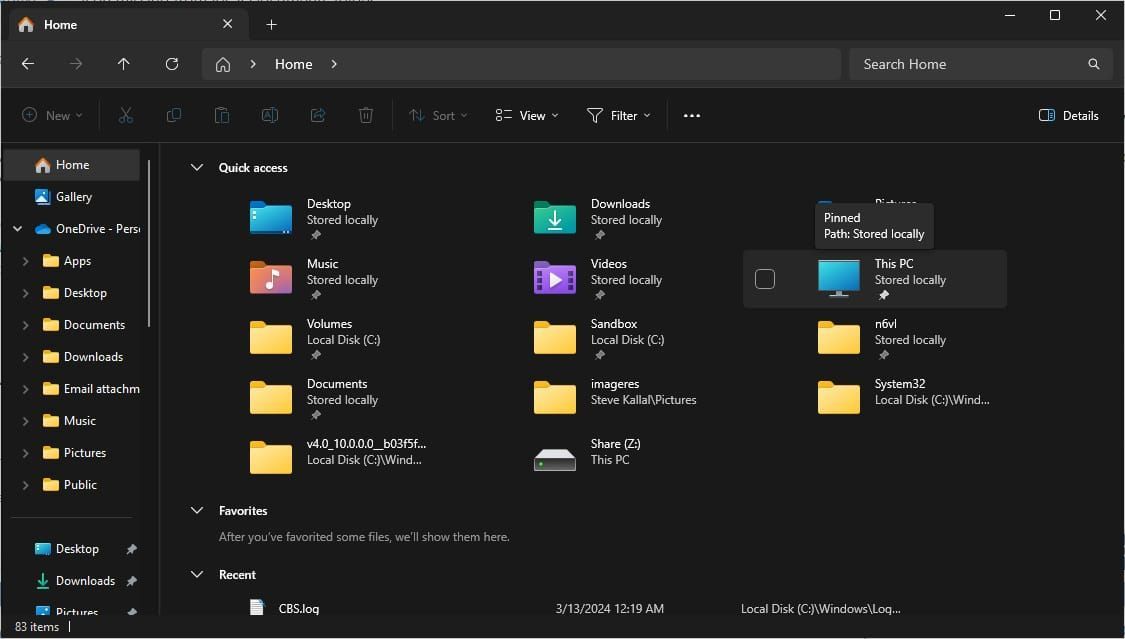The height and width of the screenshot is (639, 1125).
Task: Open the View options dropdown
Action: (x=526, y=115)
